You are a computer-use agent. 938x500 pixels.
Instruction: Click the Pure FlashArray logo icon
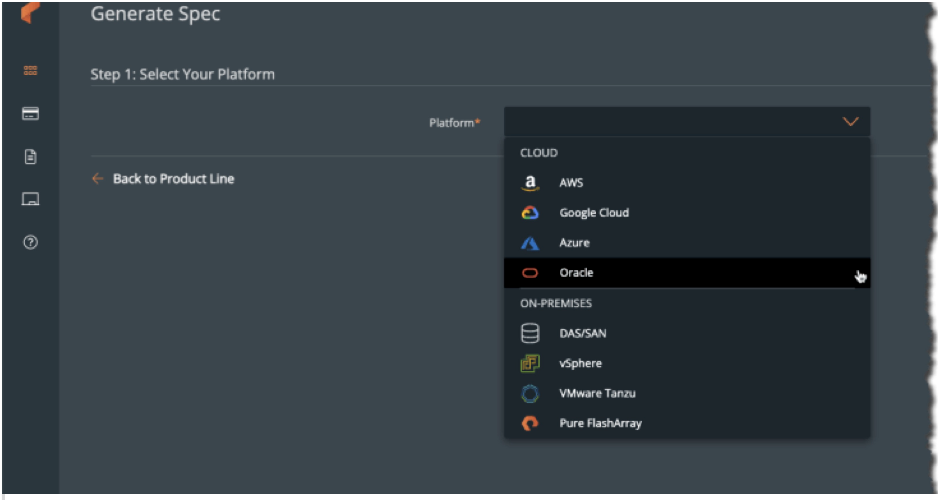tap(530, 423)
